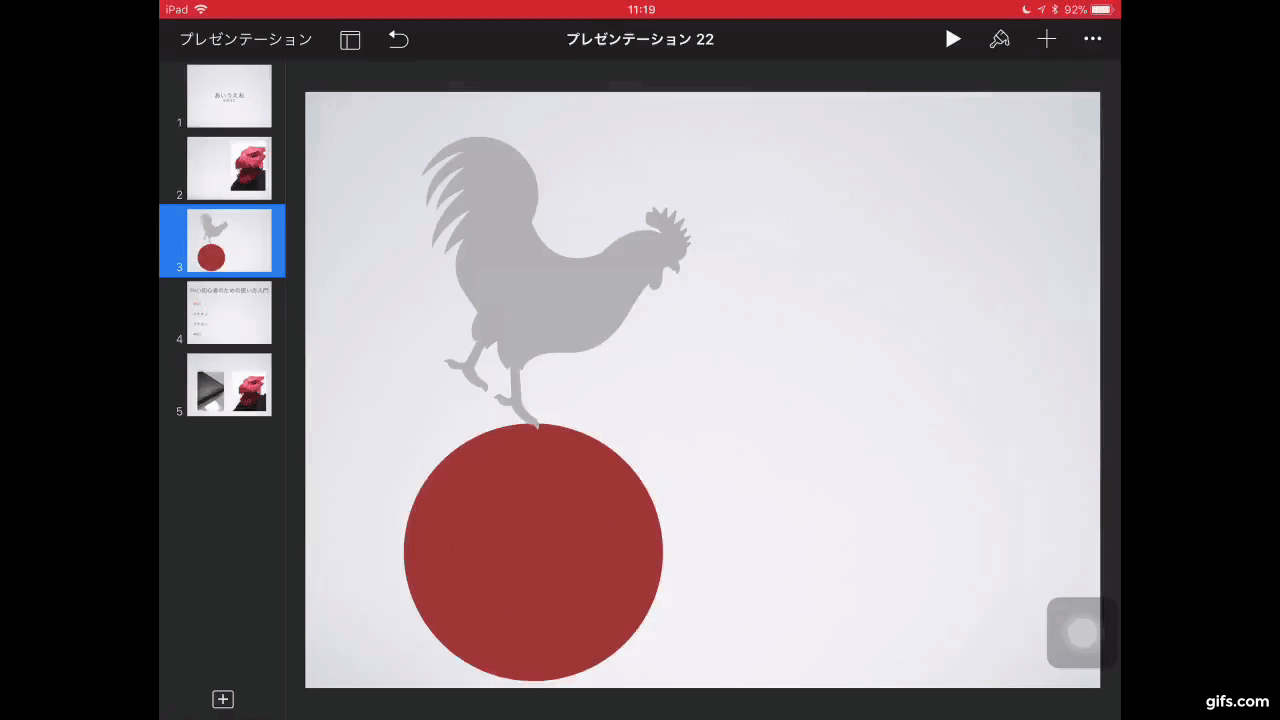
Task: Tap the Insert plus icon in toolbar
Action: [1046, 39]
